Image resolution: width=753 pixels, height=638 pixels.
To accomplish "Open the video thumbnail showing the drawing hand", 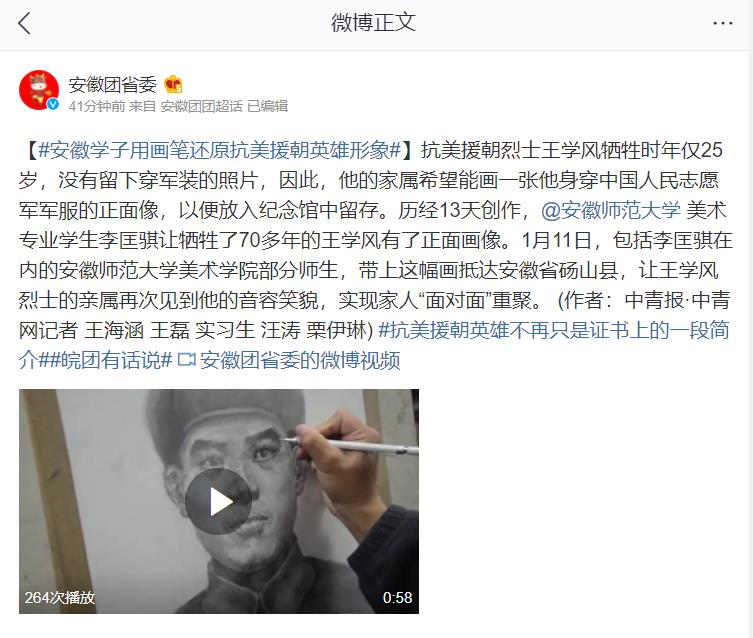I will (x=219, y=501).
